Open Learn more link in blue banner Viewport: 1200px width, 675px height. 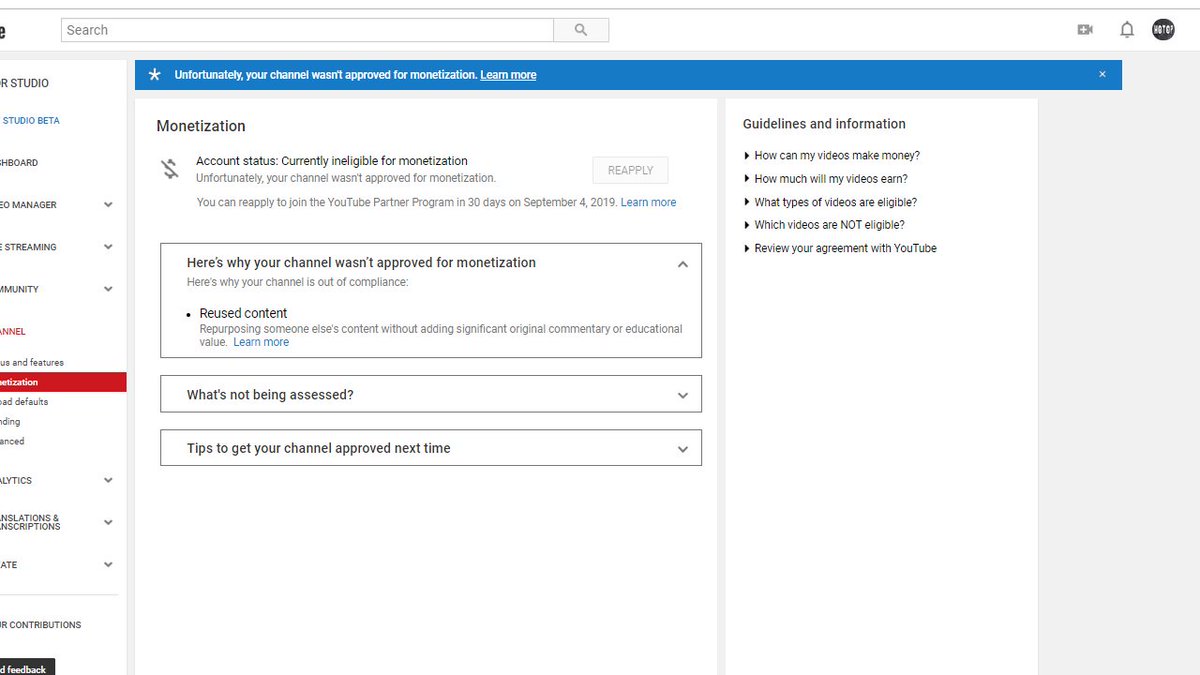[508, 75]
